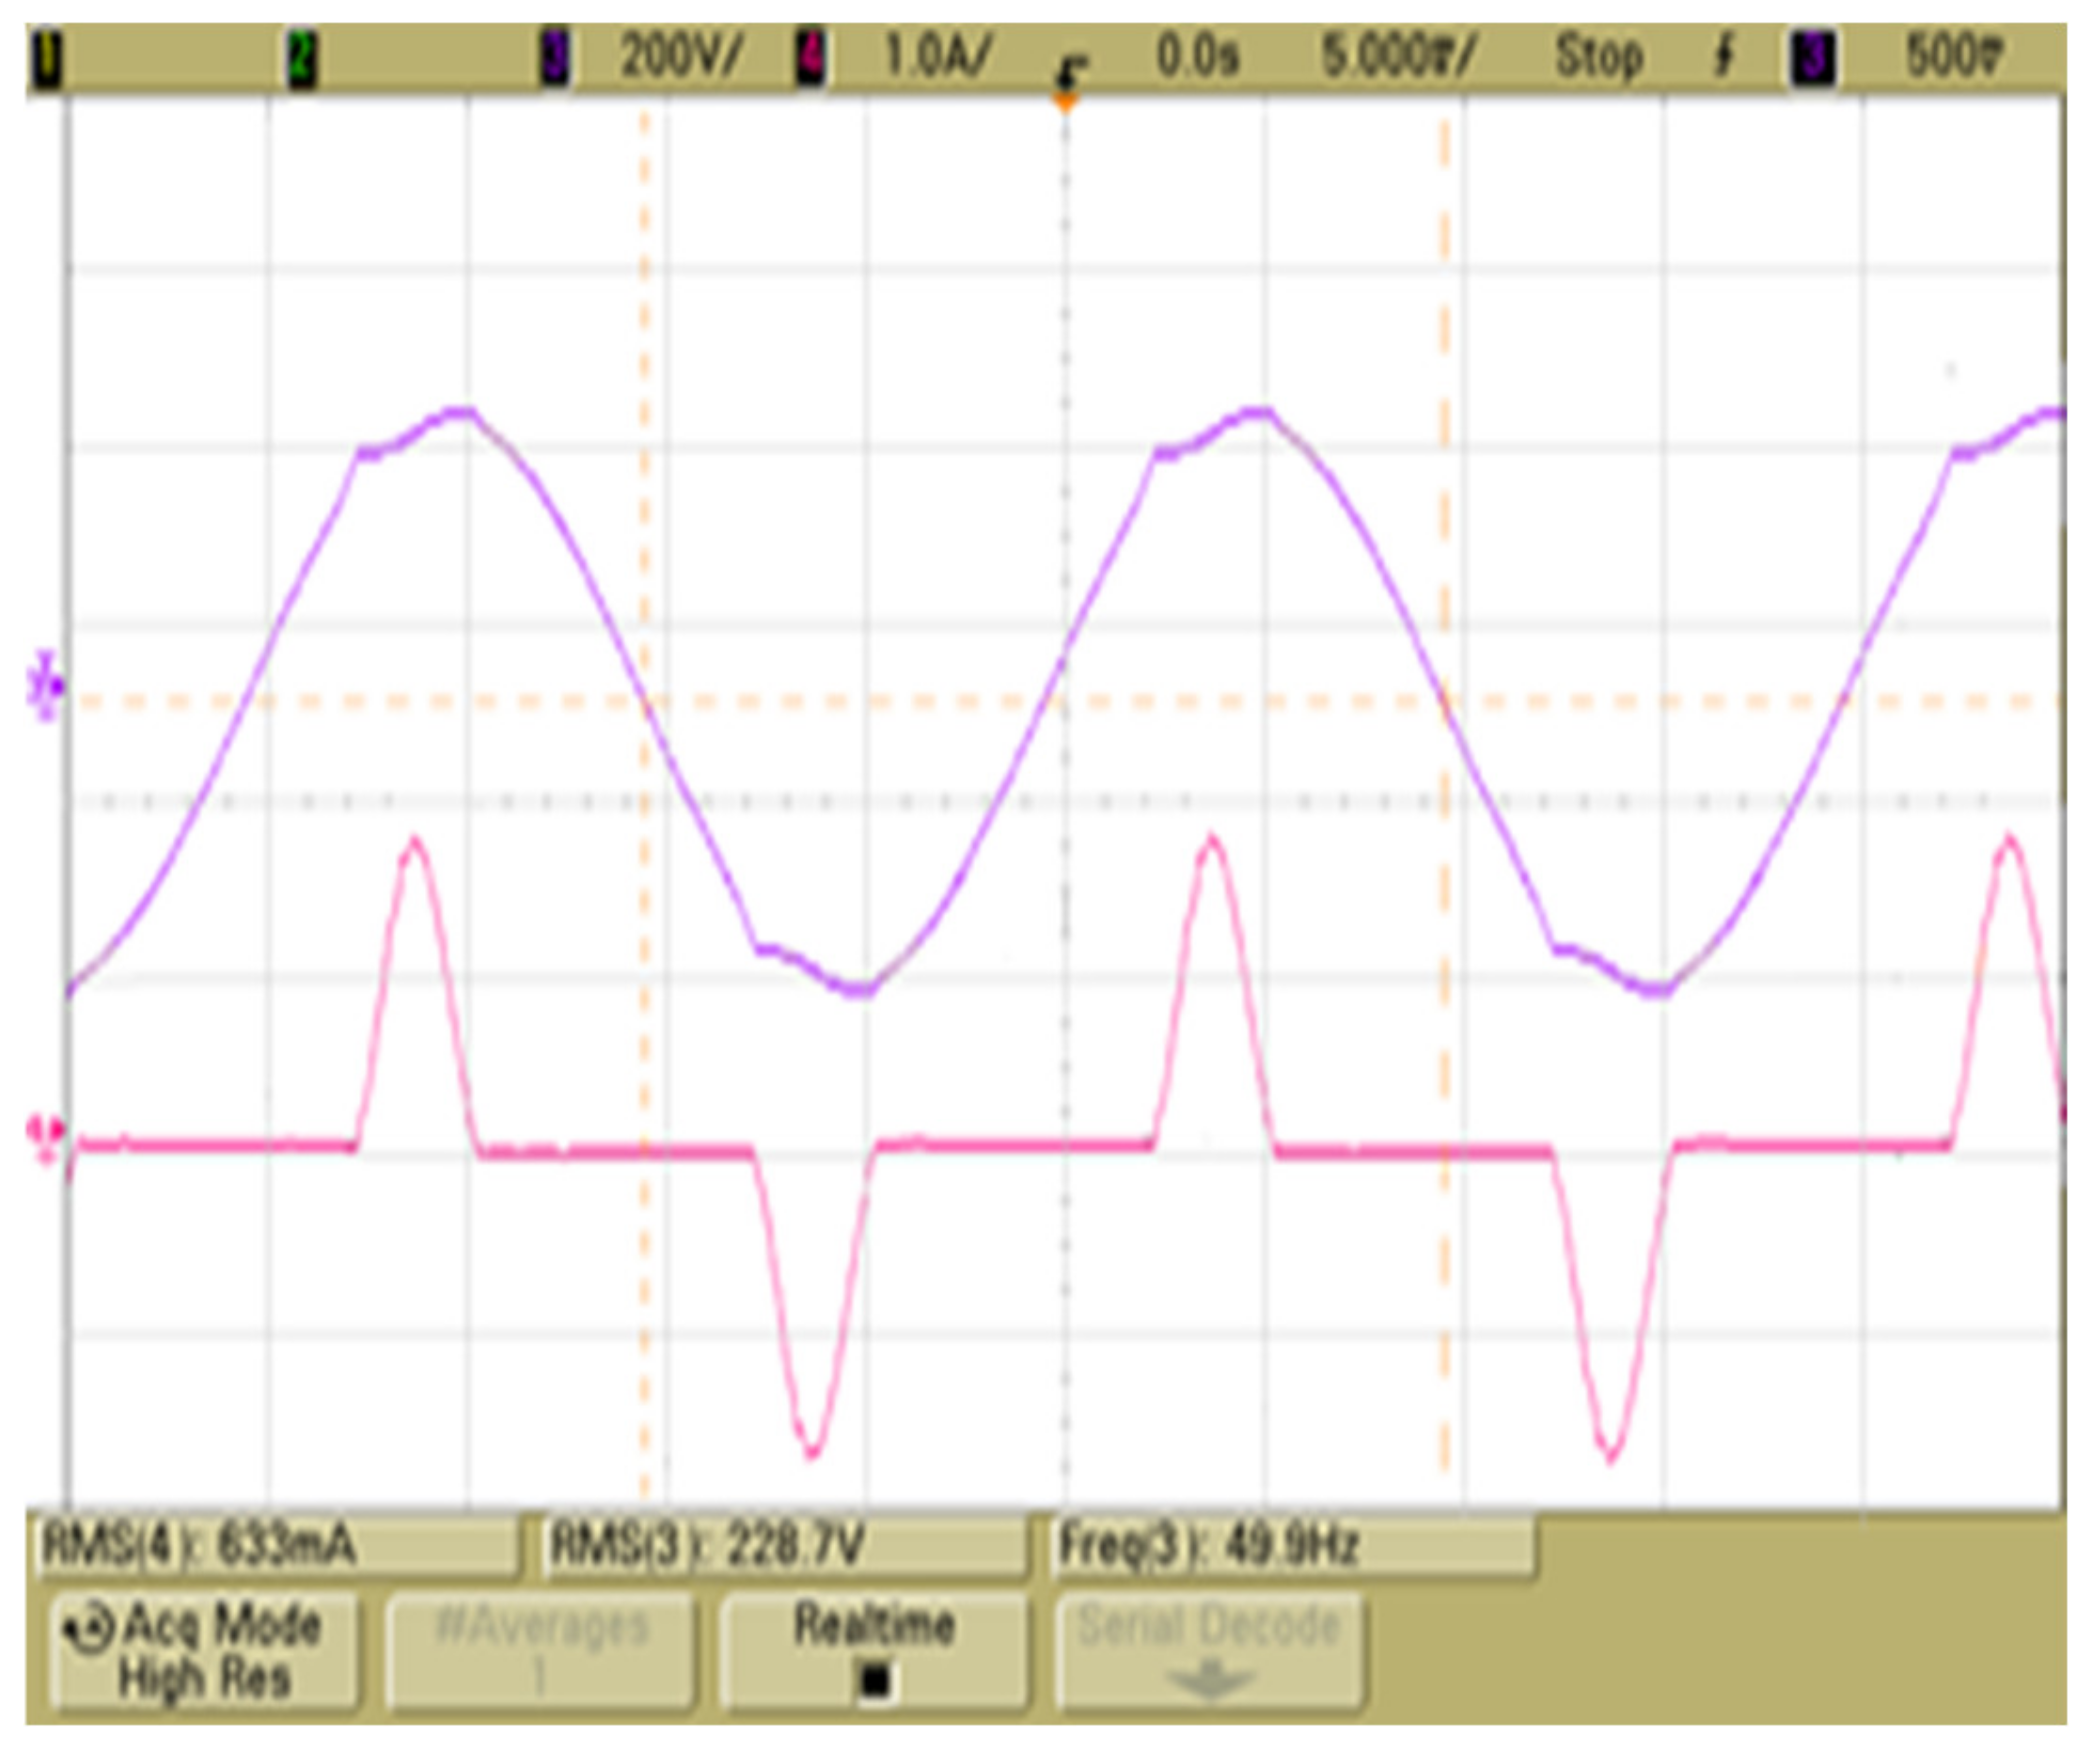Click the green channel 2 indicator

coord(300,60)
